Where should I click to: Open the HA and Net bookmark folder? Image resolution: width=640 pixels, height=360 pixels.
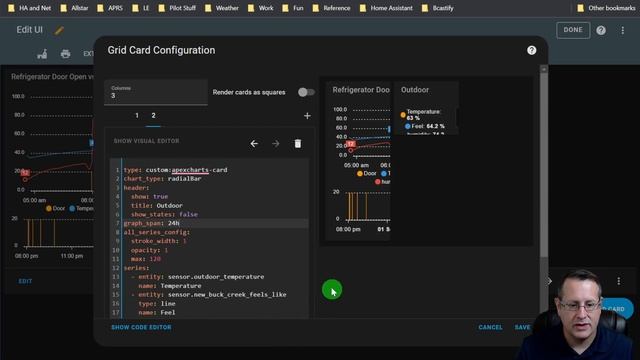click(x=30, y=8)
